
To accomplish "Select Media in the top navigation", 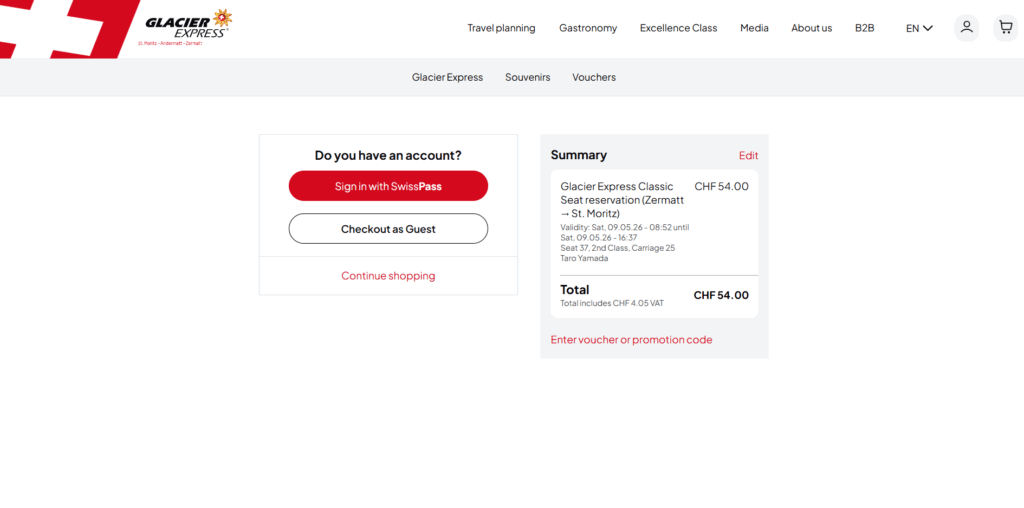I will pyautogui.click(x=754, y=28).
